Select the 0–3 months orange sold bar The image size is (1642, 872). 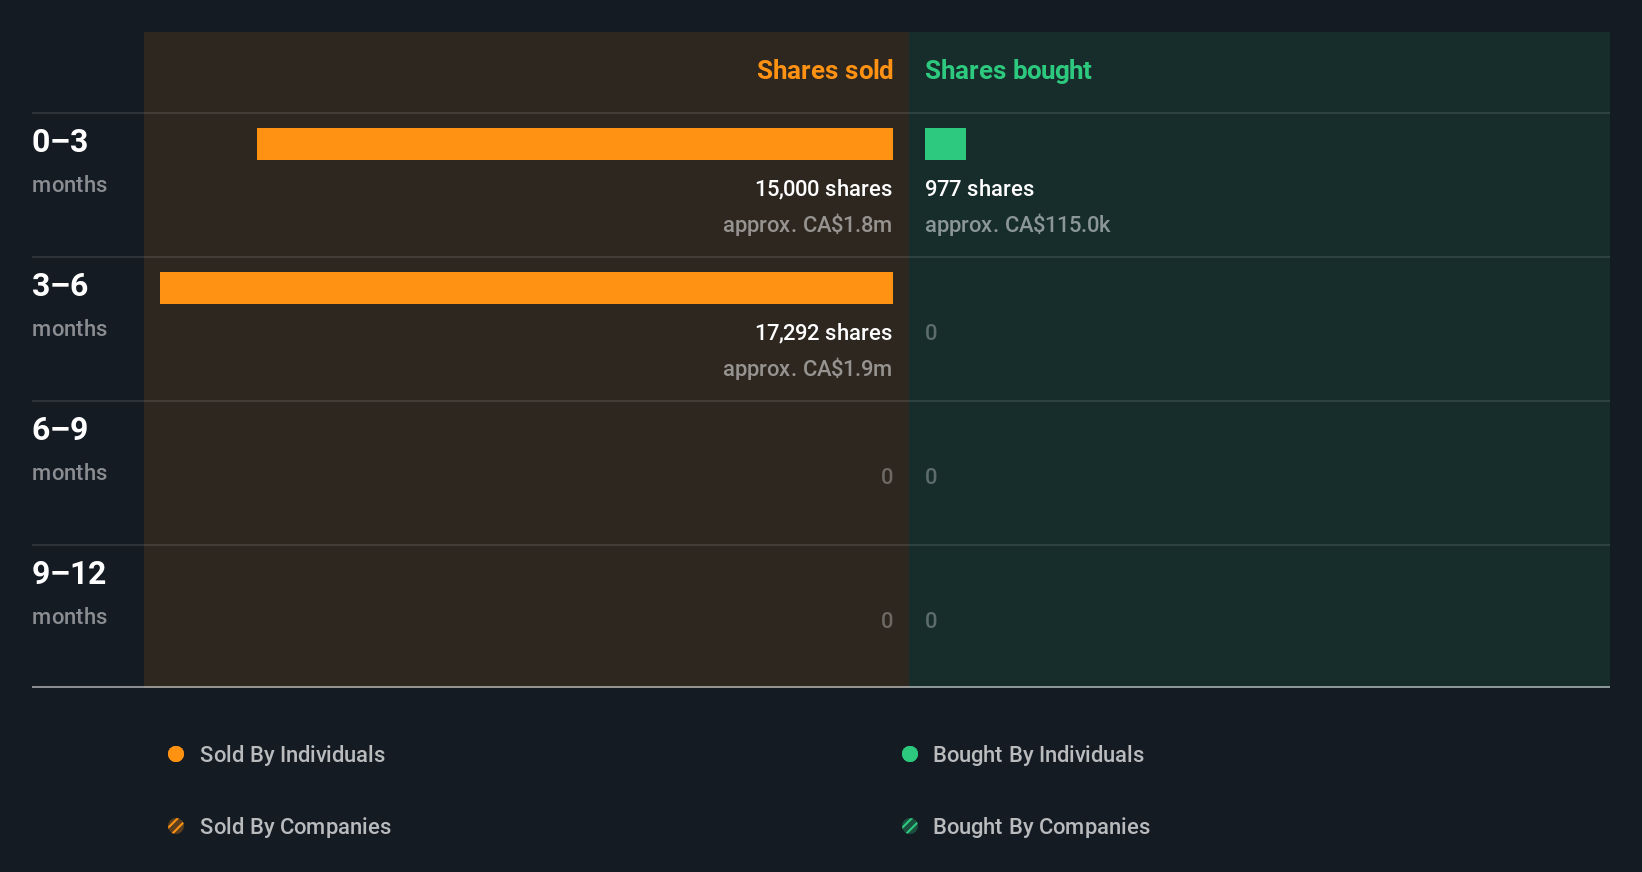click(575, 144)
